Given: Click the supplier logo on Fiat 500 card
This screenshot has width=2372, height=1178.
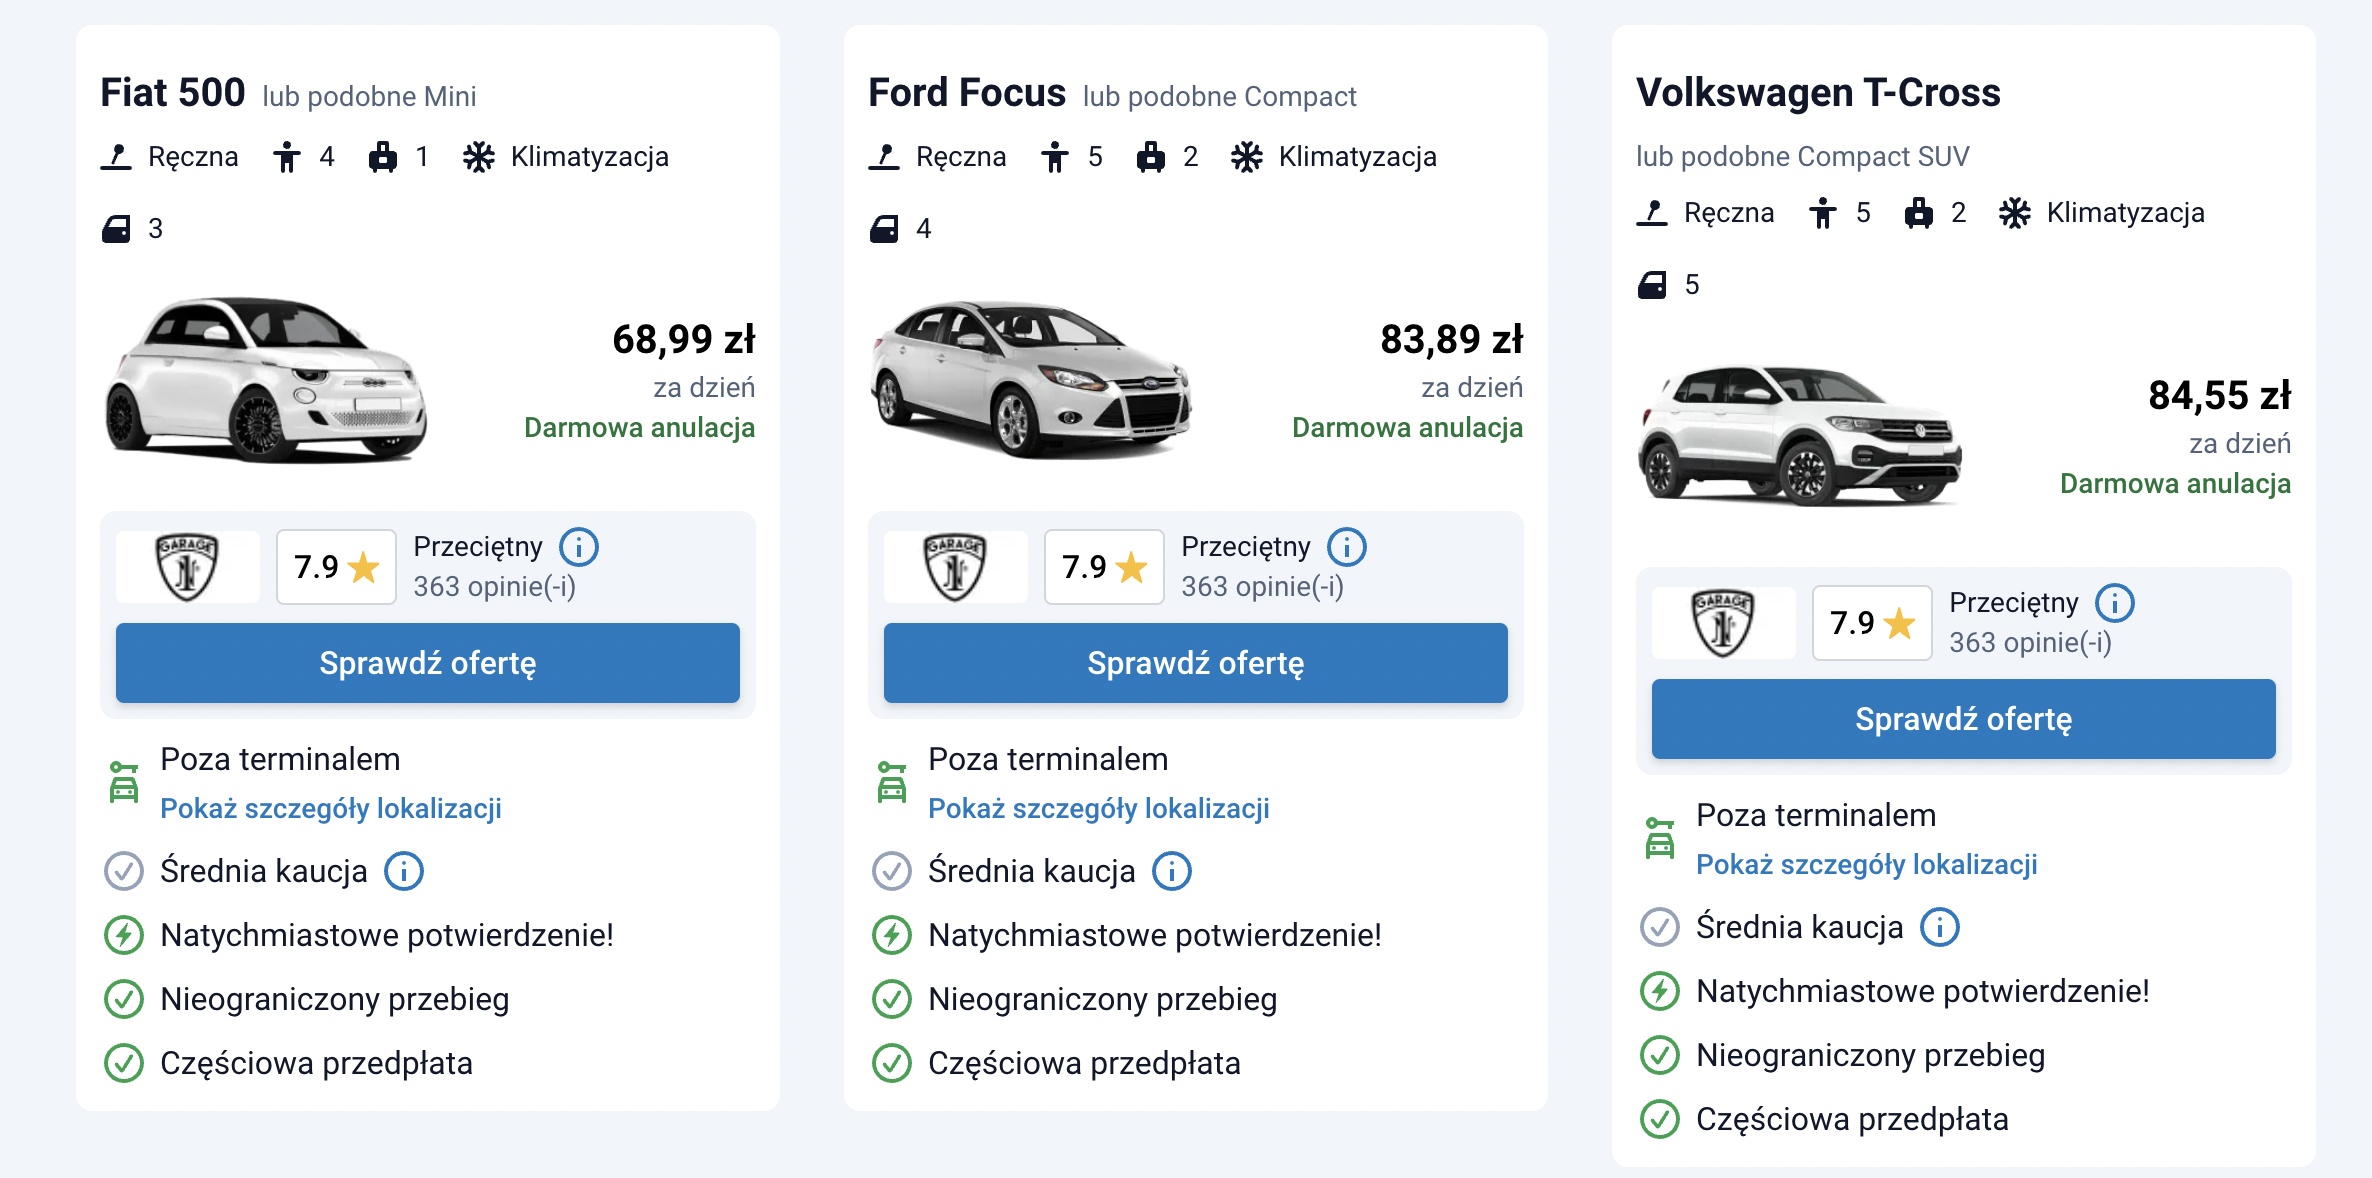Looking at the screenshot, I should pyautogui.click(x=187, y=567).
